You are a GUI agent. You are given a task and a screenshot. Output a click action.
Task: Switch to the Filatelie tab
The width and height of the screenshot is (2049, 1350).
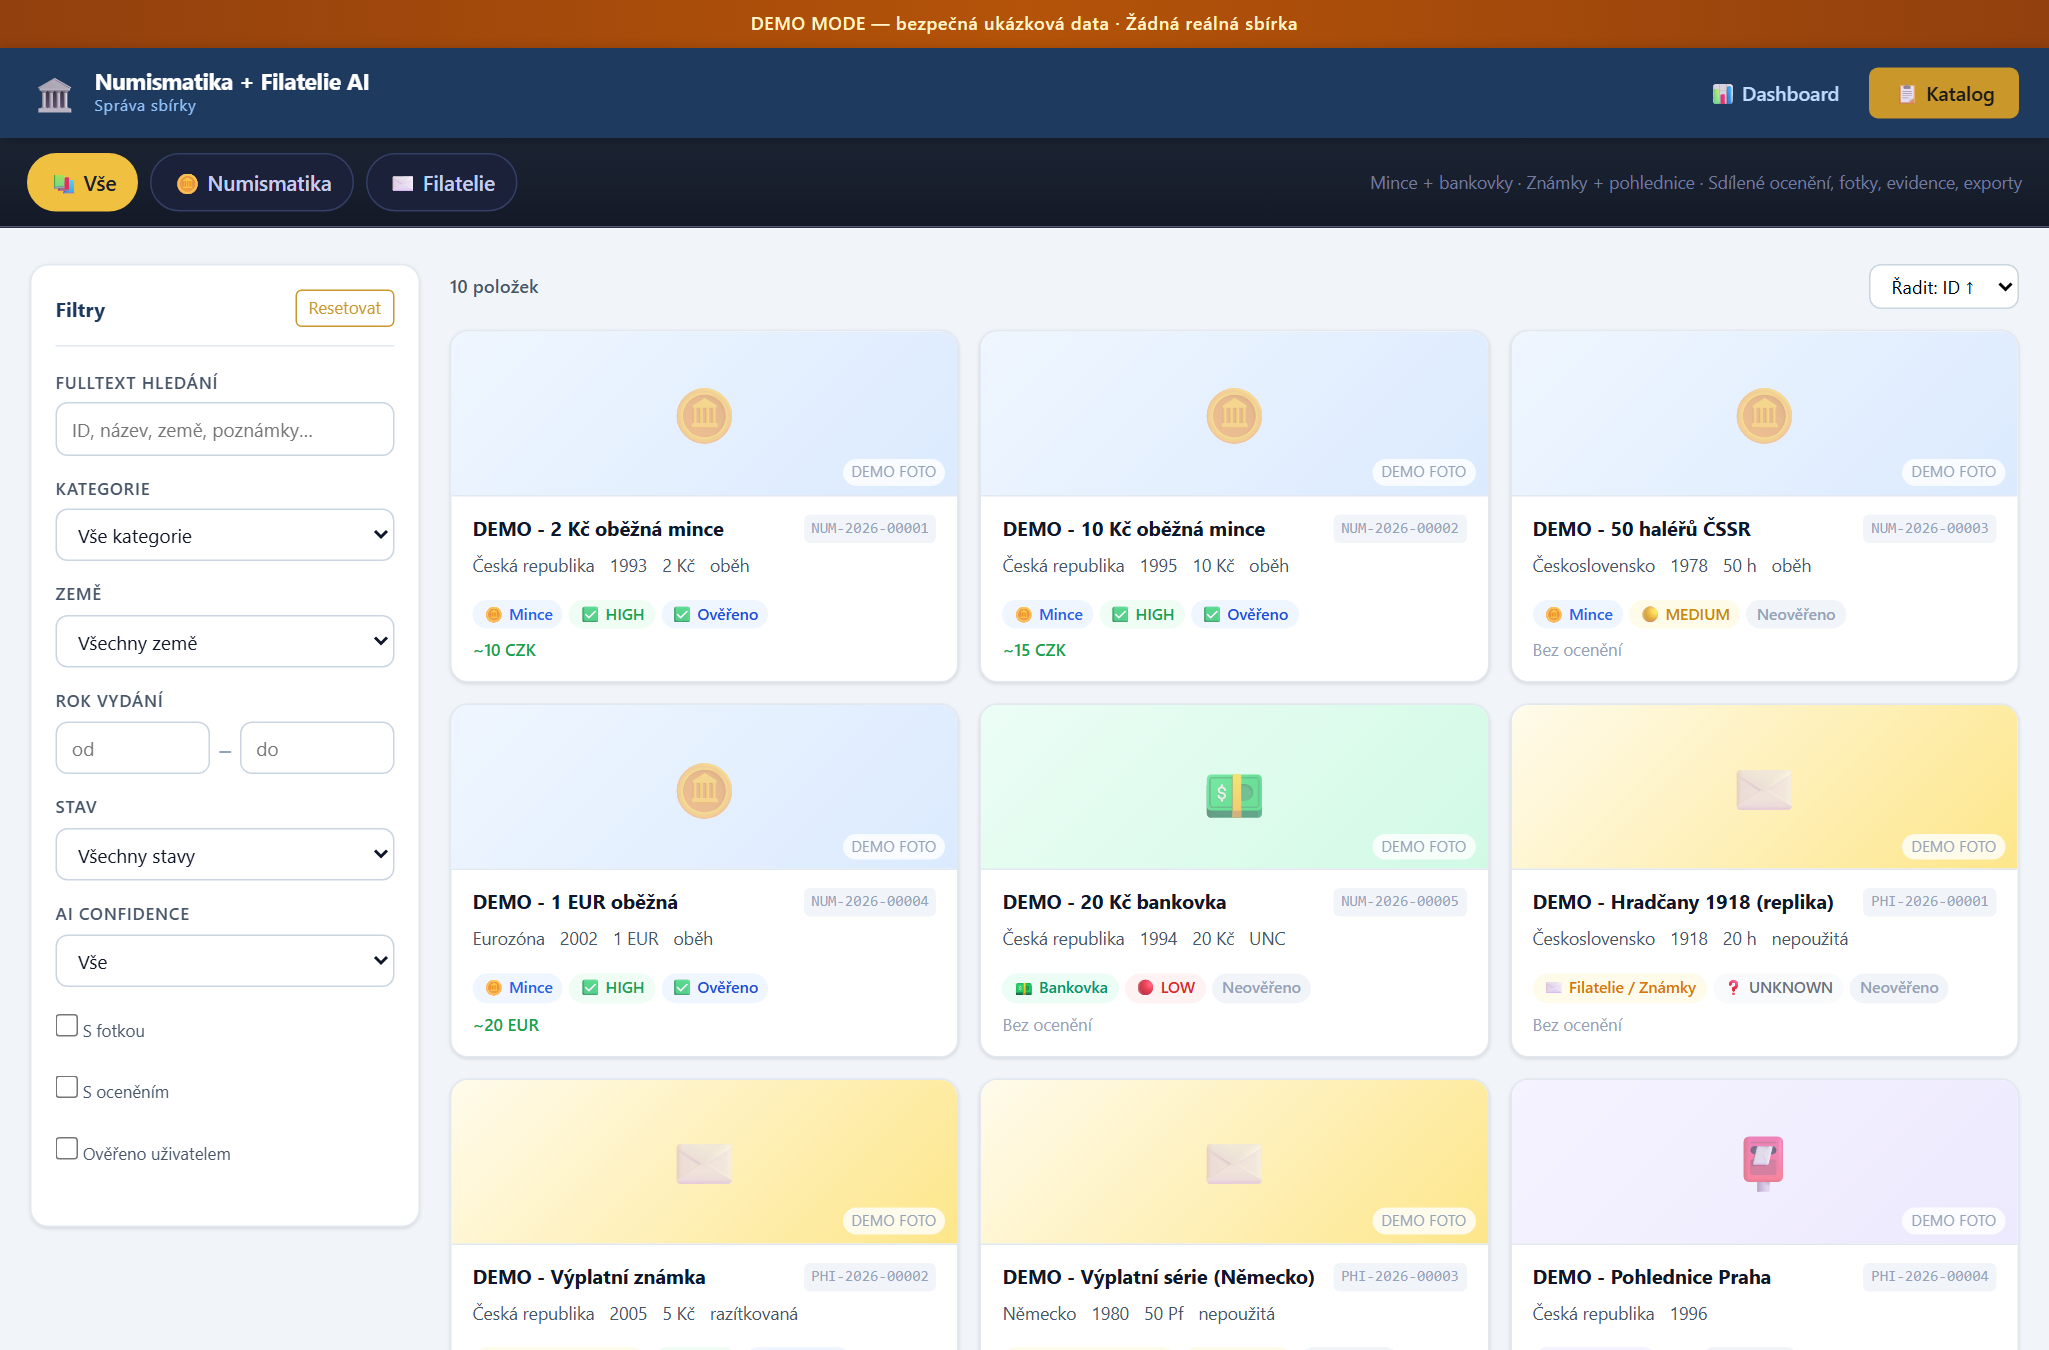[x=442, y=183]
